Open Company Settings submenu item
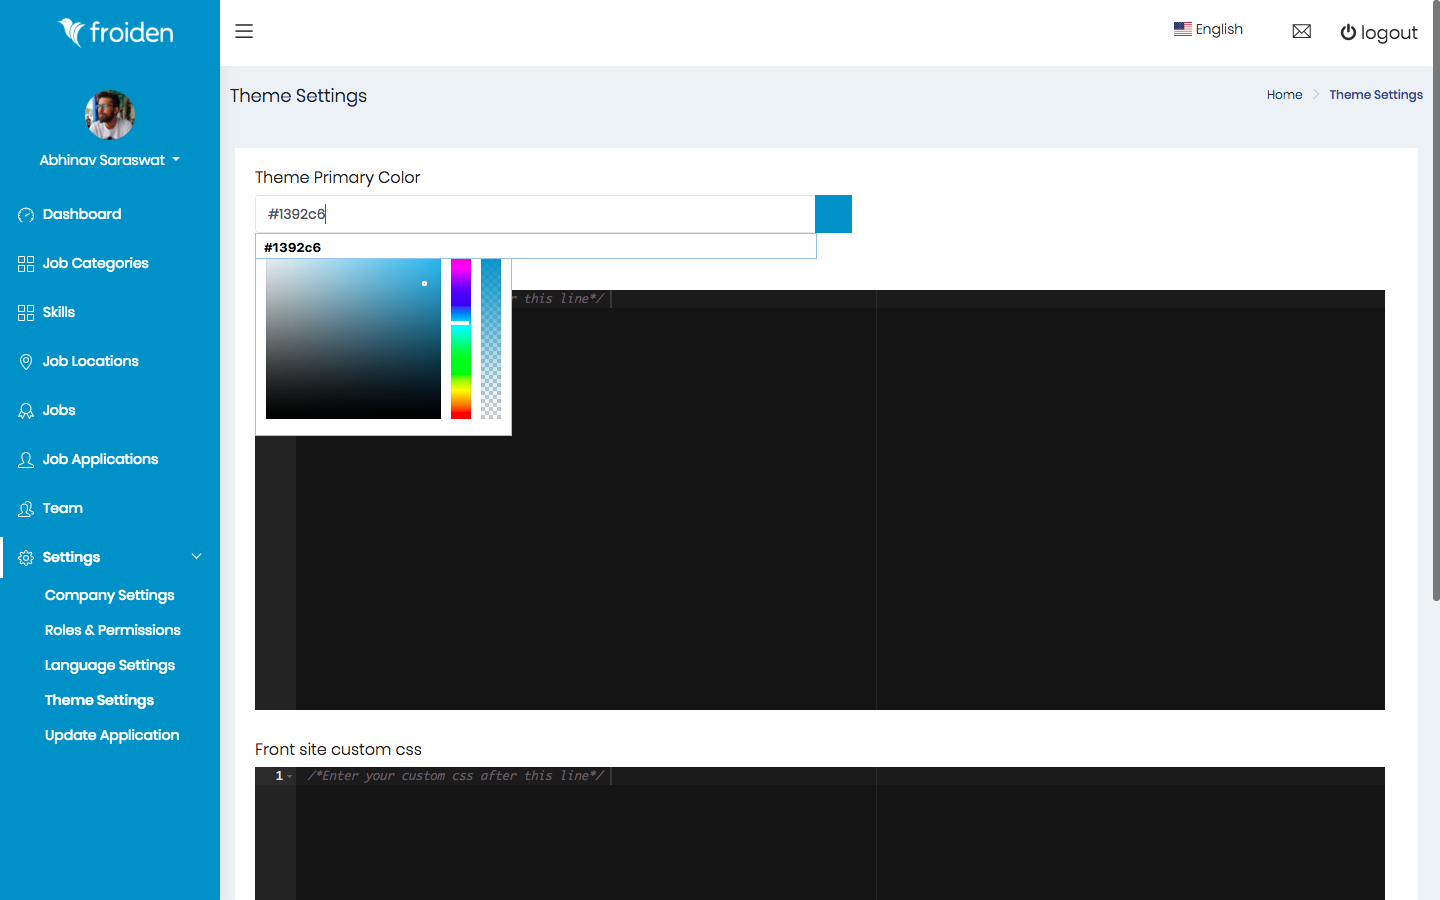 tap(109, 595)
